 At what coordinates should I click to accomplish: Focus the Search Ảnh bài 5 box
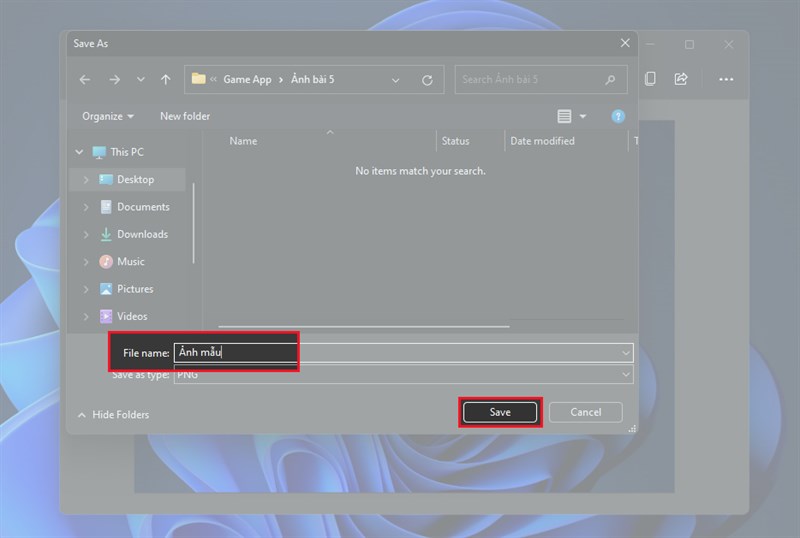click(x=541, y=80)
